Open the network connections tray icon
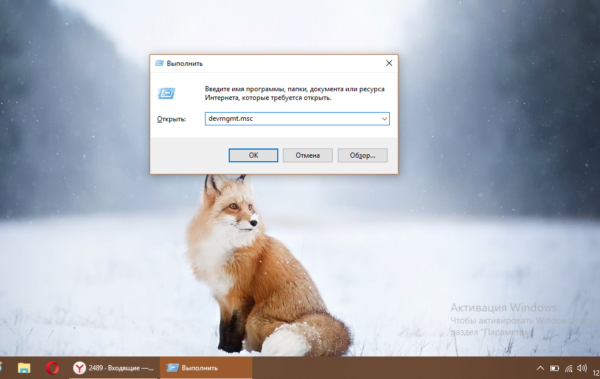 coord(569,368)
